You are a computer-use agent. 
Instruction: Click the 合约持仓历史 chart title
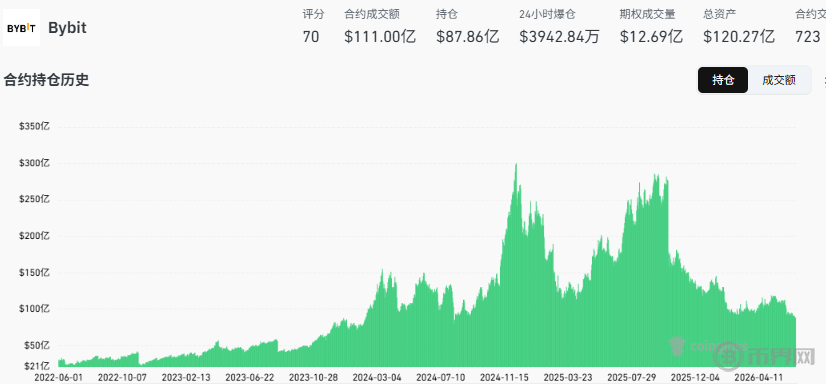coord(46,80)
